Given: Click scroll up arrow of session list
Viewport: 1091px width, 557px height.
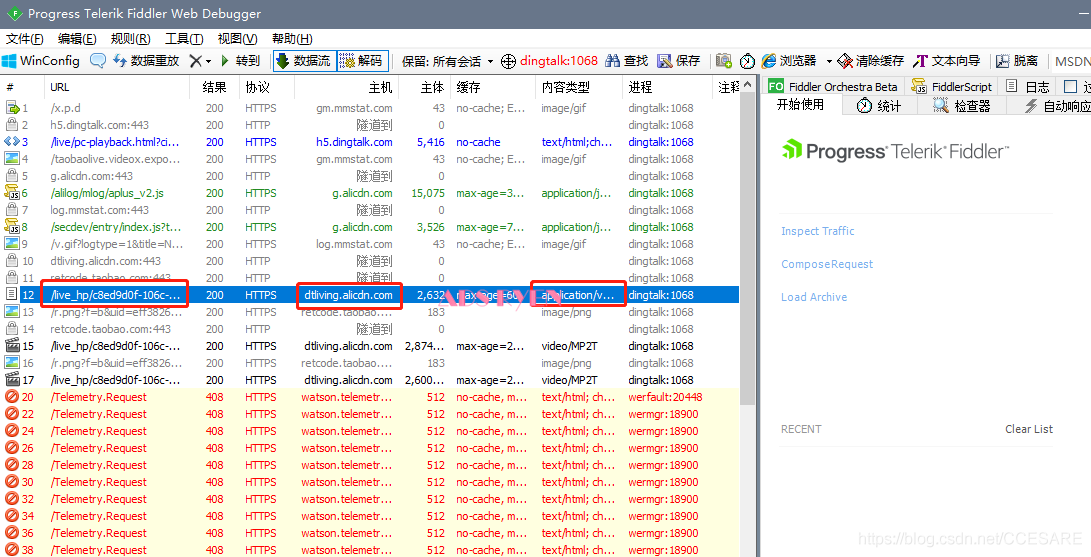Looking at the screenshot, I should 747,85.
